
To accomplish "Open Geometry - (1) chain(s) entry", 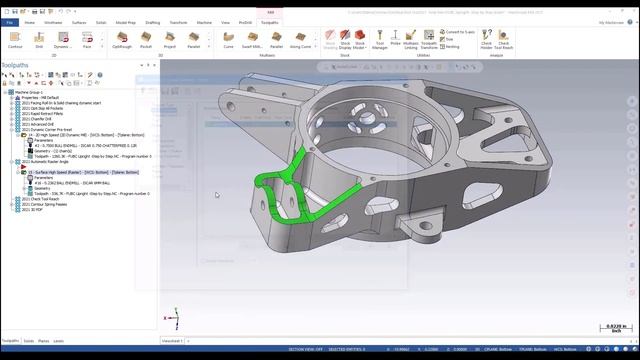I will 53,151.
